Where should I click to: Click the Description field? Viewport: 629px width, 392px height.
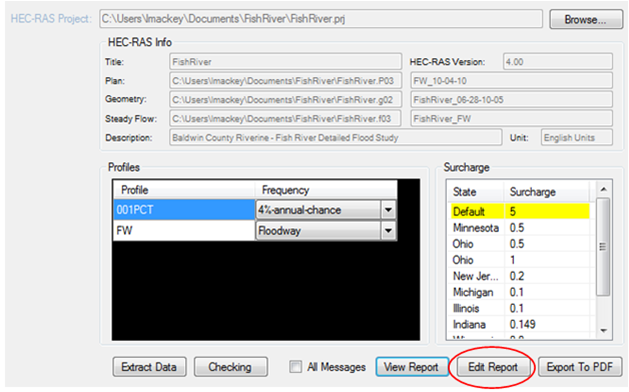click(x=335, y=138)
